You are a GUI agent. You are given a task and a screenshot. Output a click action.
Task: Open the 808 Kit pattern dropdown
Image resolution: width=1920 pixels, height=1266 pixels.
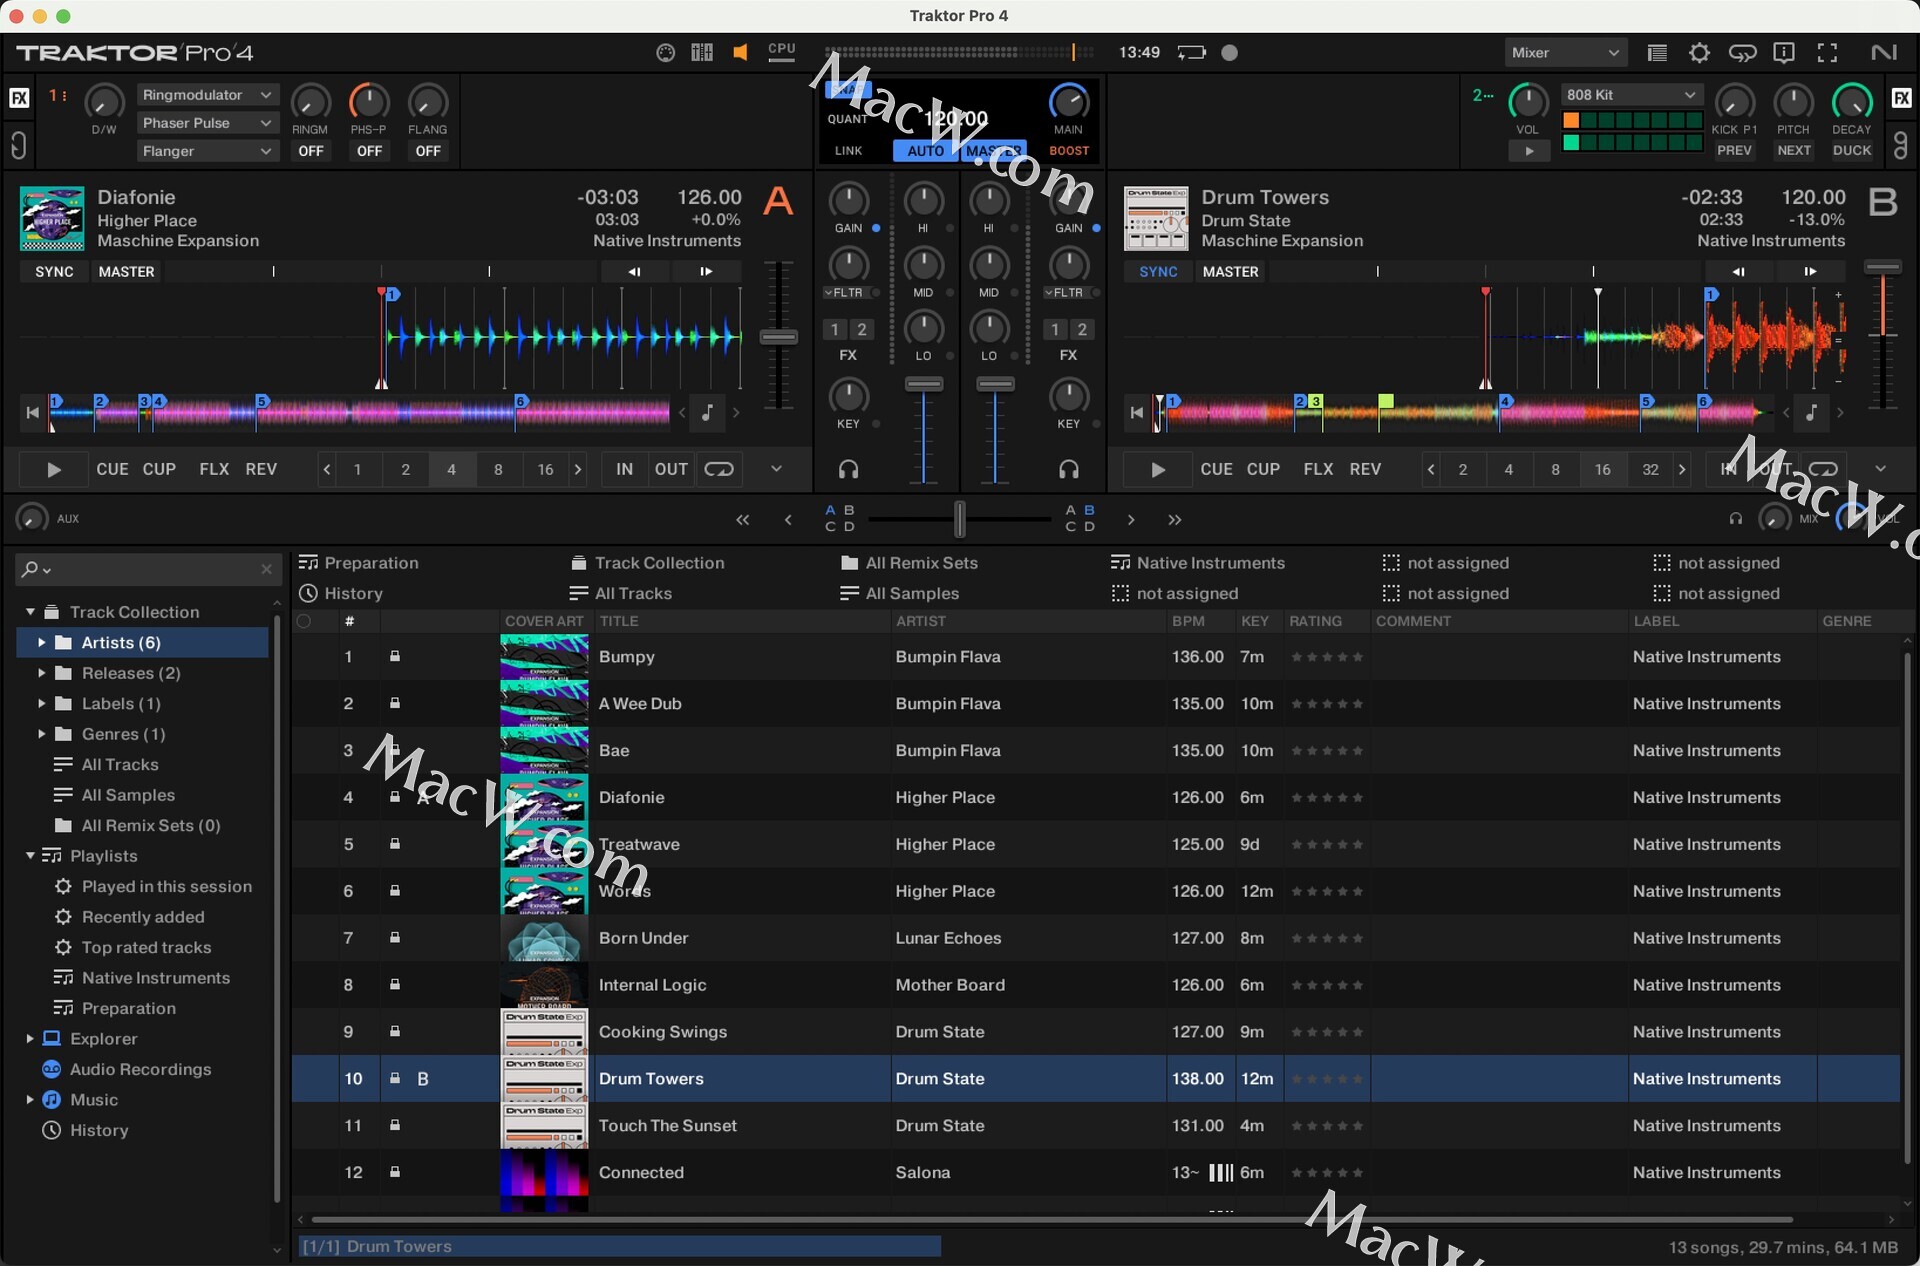(1632, 95)
